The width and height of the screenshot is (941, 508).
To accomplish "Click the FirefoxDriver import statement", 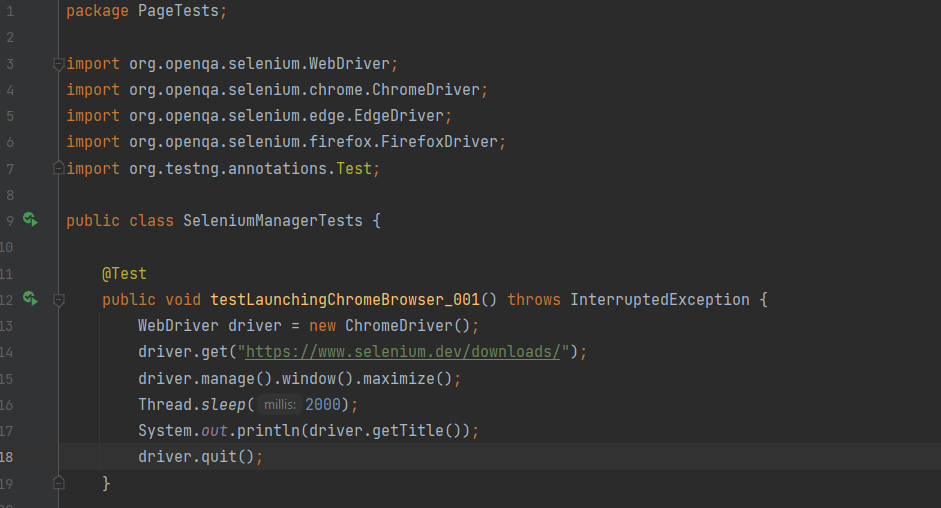I will [x=286, y=142].
